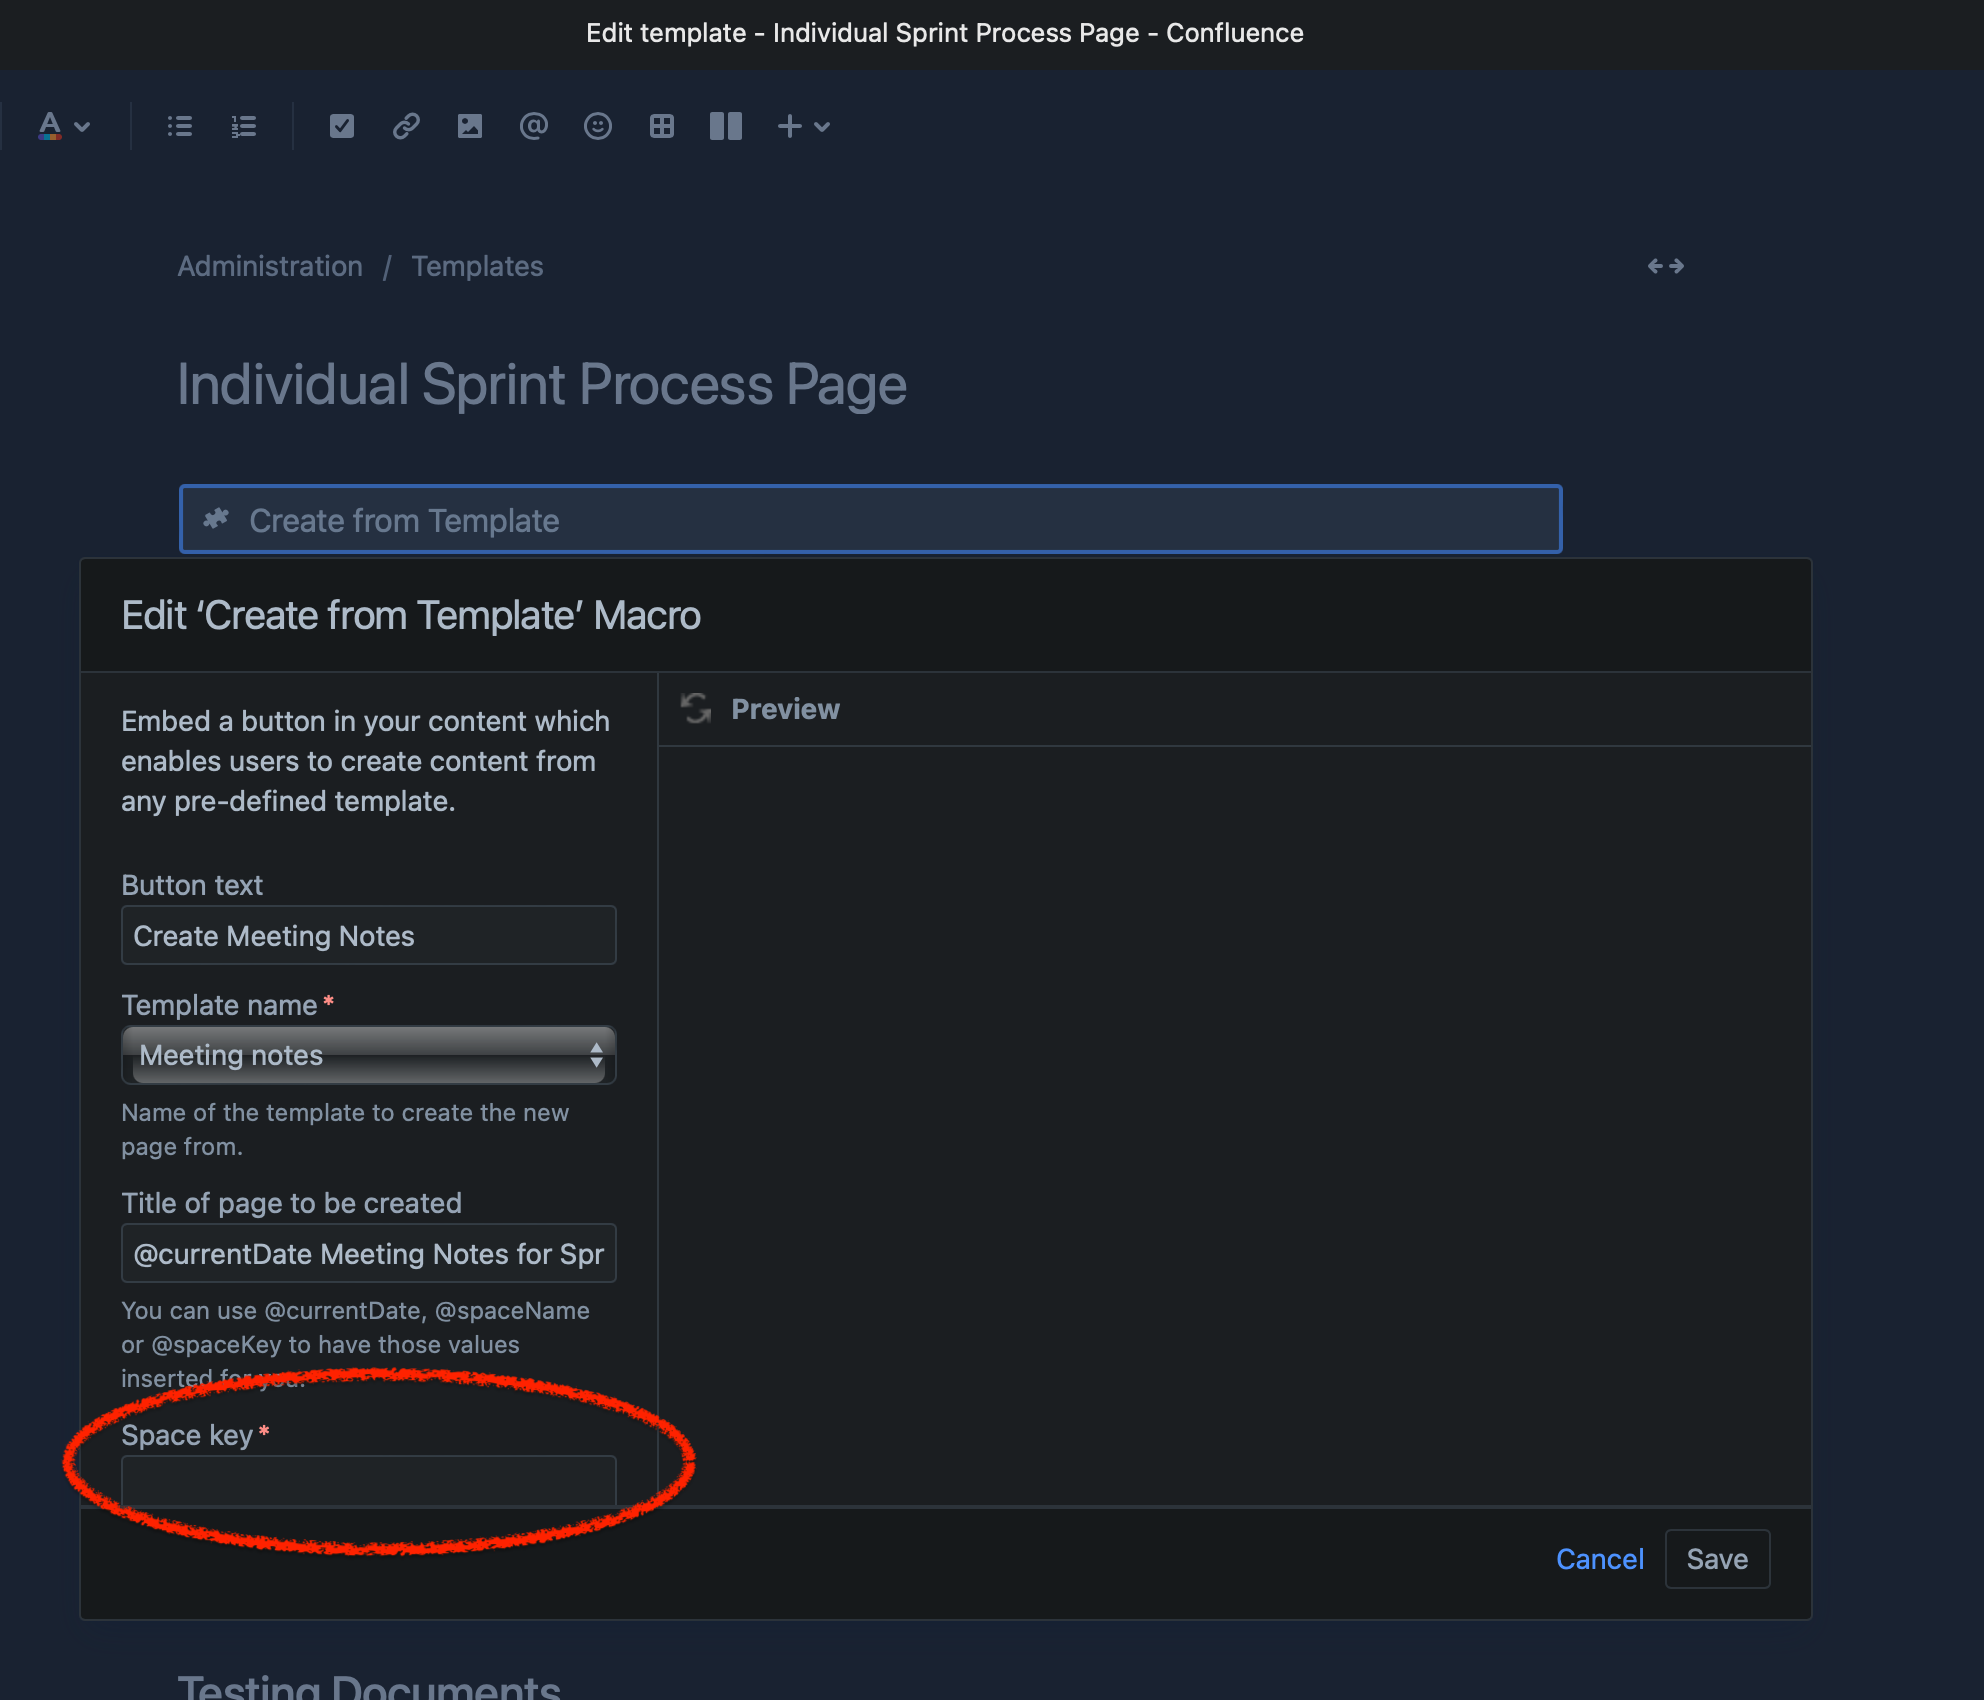Insert a task list checkbox

342,126
